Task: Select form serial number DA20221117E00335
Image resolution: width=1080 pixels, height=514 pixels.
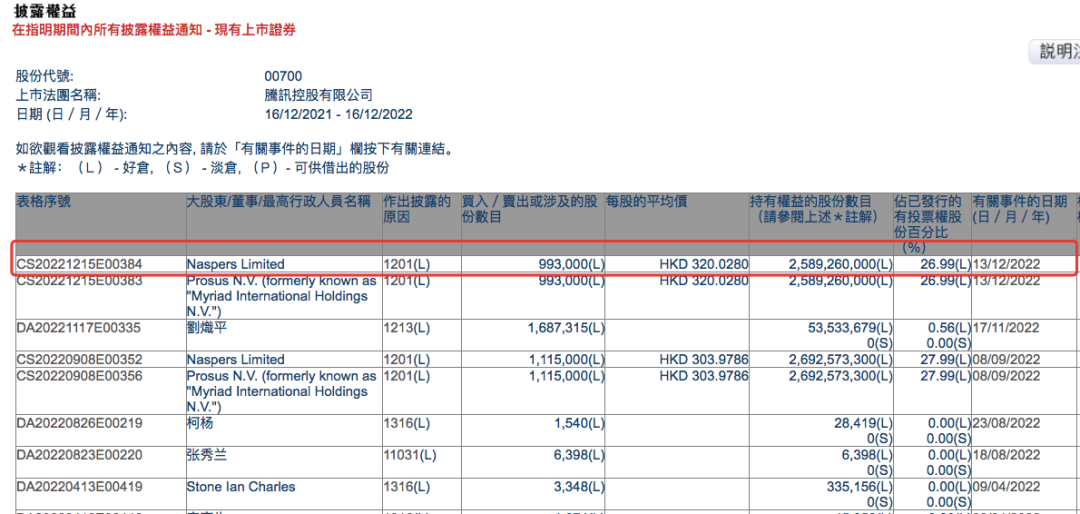Action: point(79,329)
